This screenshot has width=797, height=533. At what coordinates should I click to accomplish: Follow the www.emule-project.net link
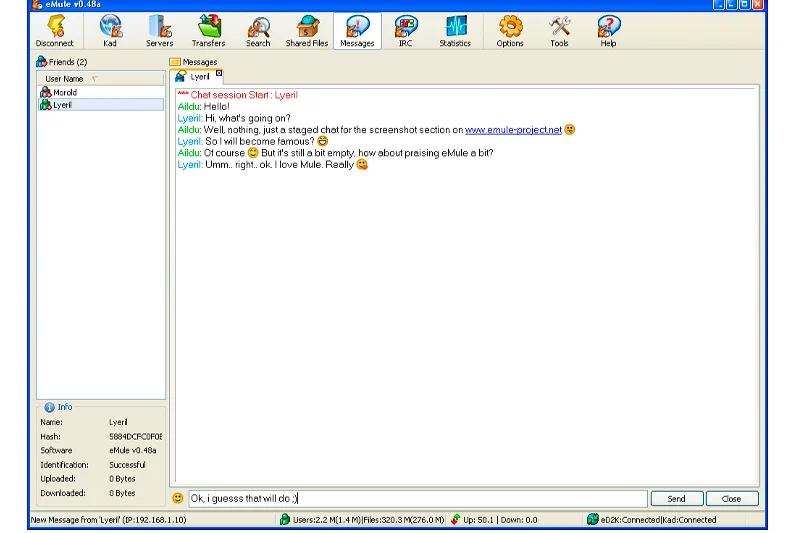(513, 130)
